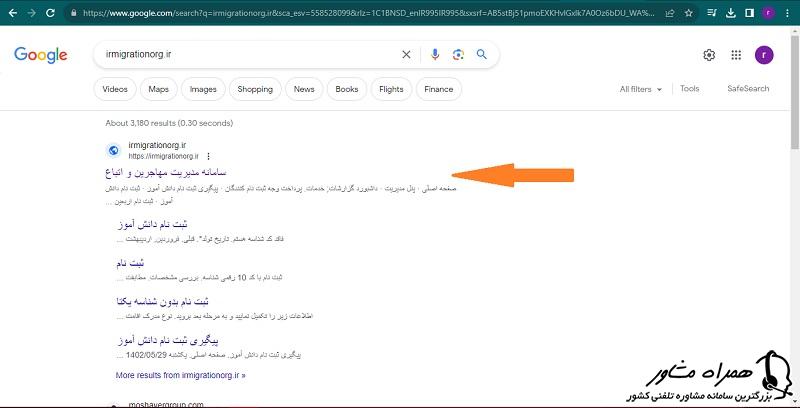Click the address bar URL field
Image resolution: width=800 pixels, height=408 pixels.
coord(367,13)
